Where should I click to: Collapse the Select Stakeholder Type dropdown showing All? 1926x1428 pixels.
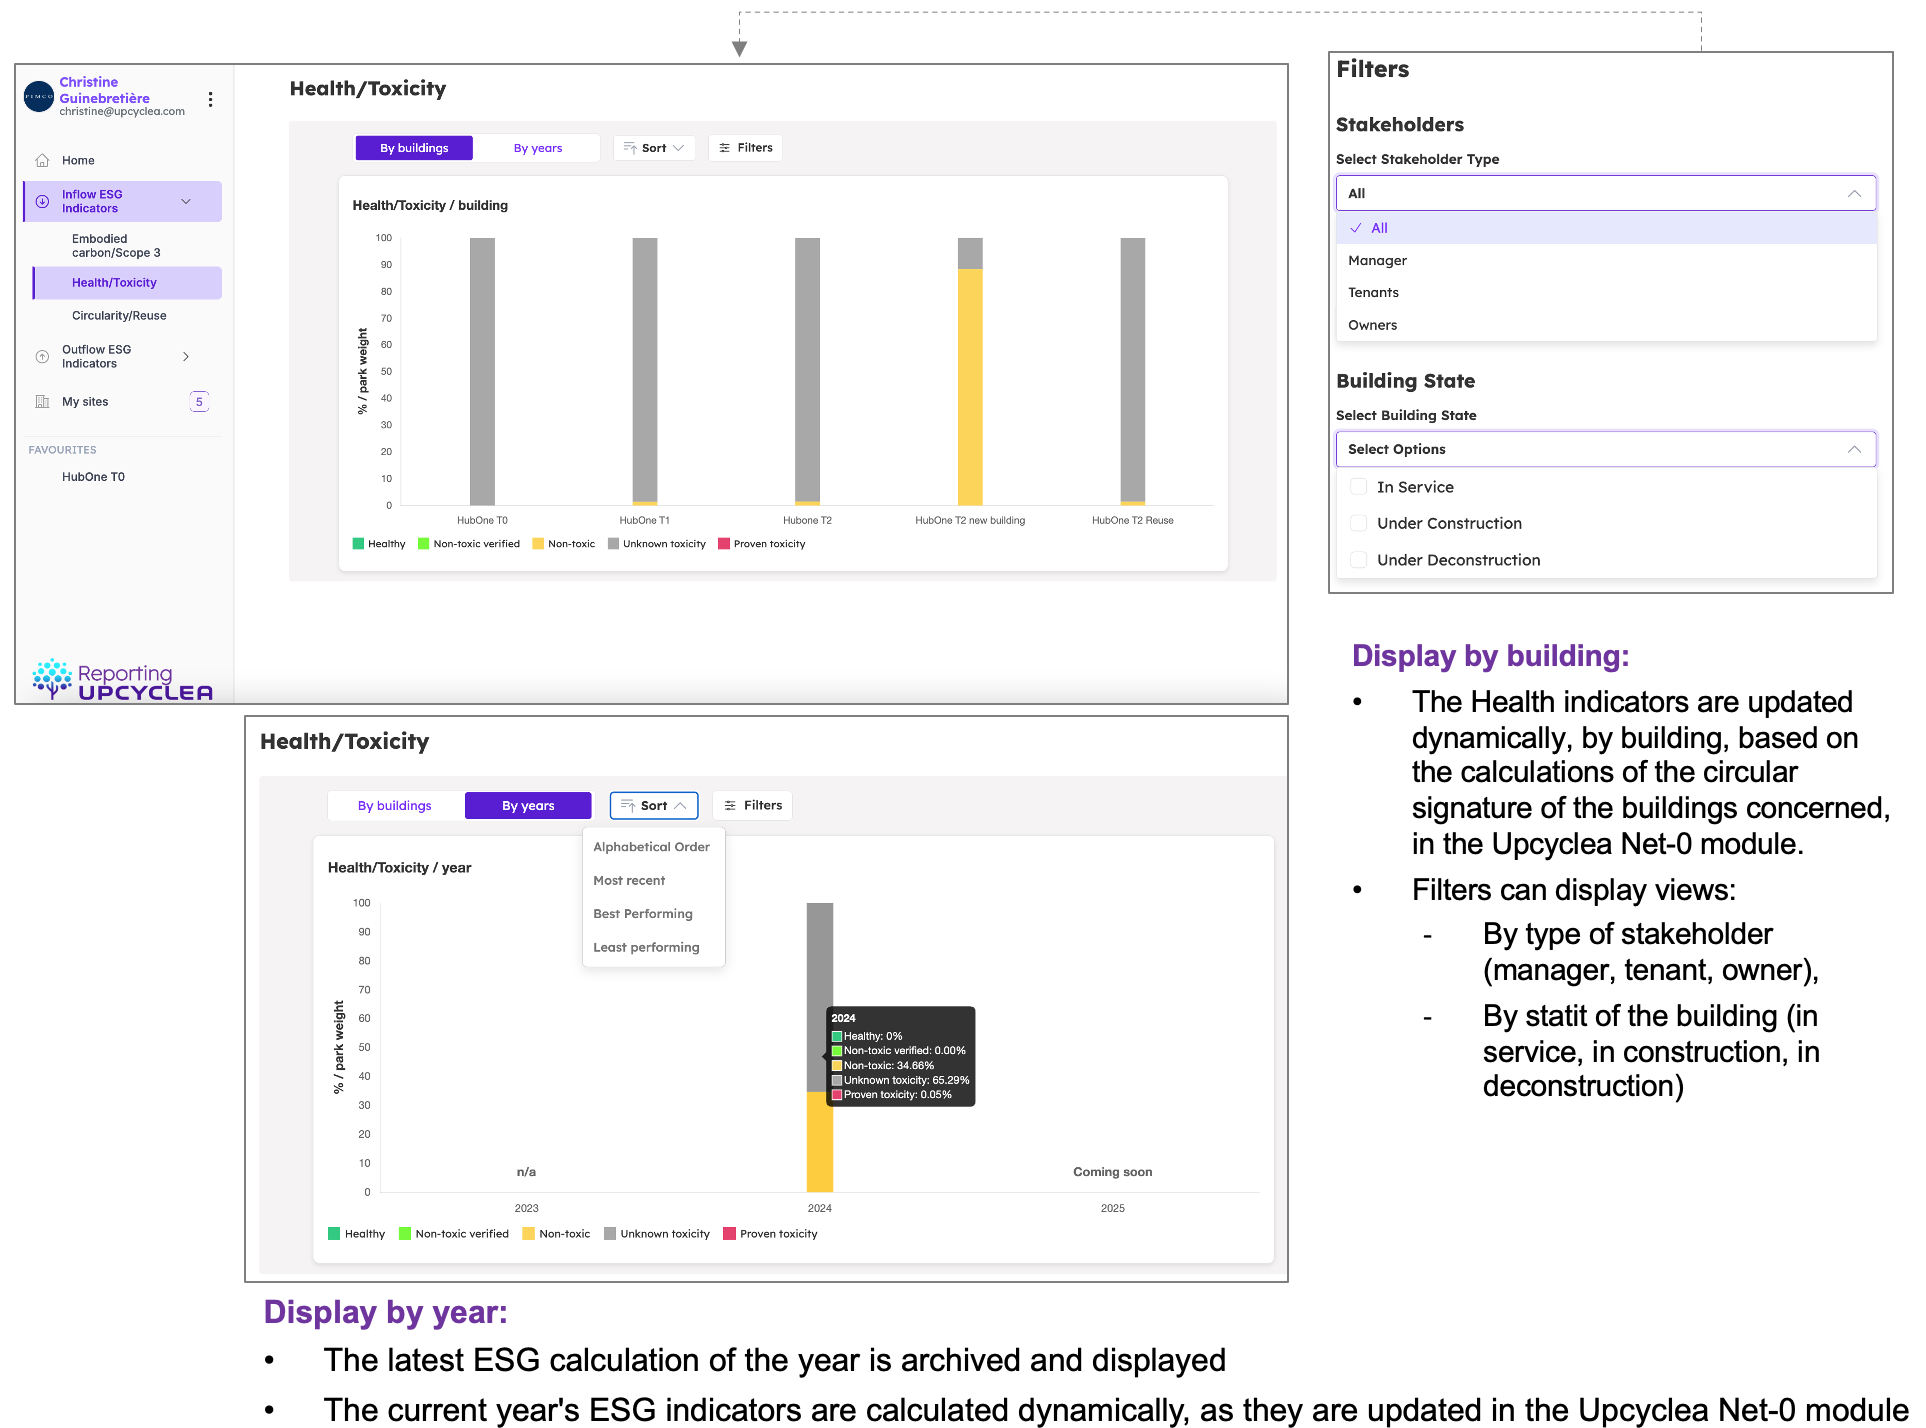click(1606, 193)
